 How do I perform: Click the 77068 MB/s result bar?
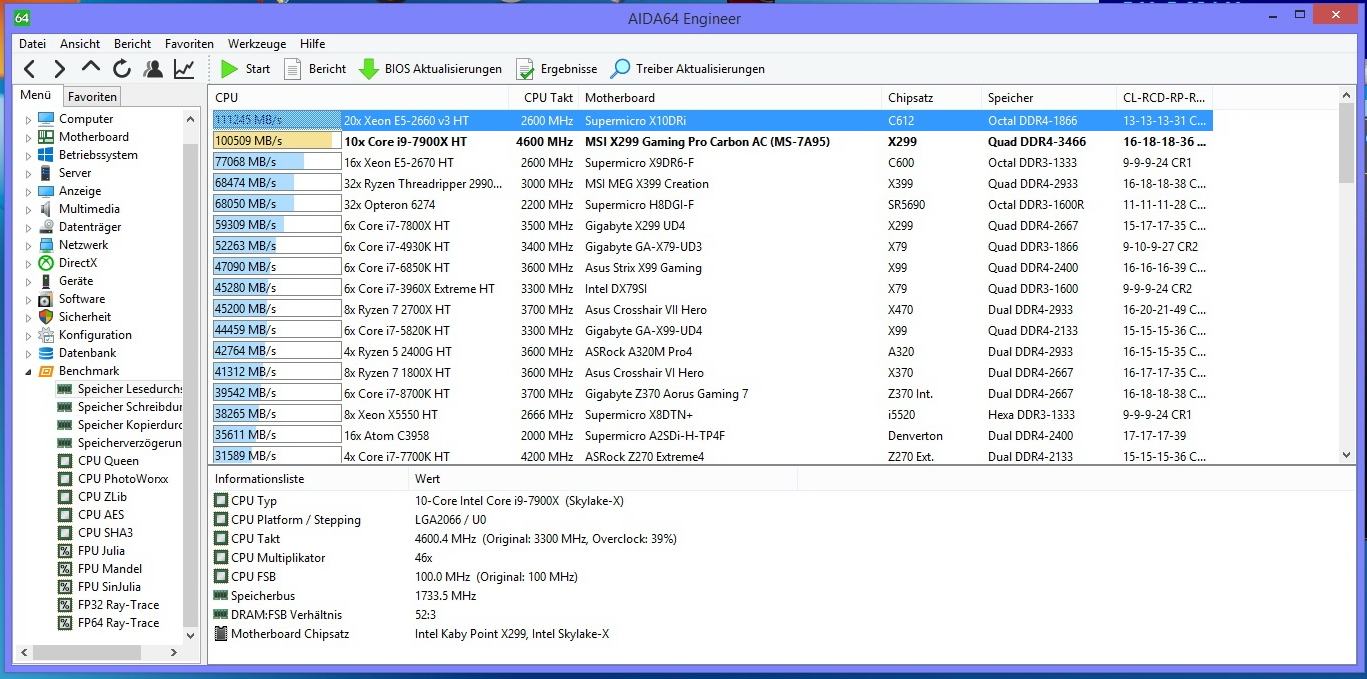pos(277,162)
